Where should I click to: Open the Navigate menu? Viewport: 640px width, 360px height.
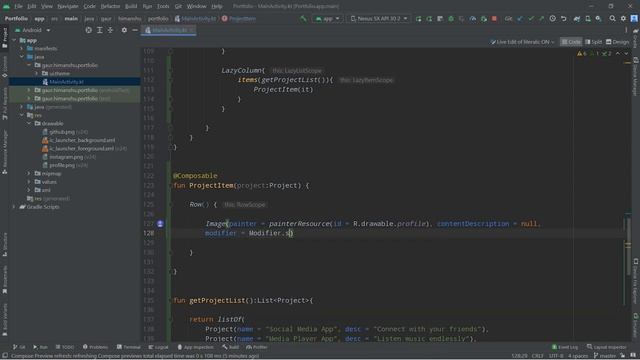click(x=68, y=6)
